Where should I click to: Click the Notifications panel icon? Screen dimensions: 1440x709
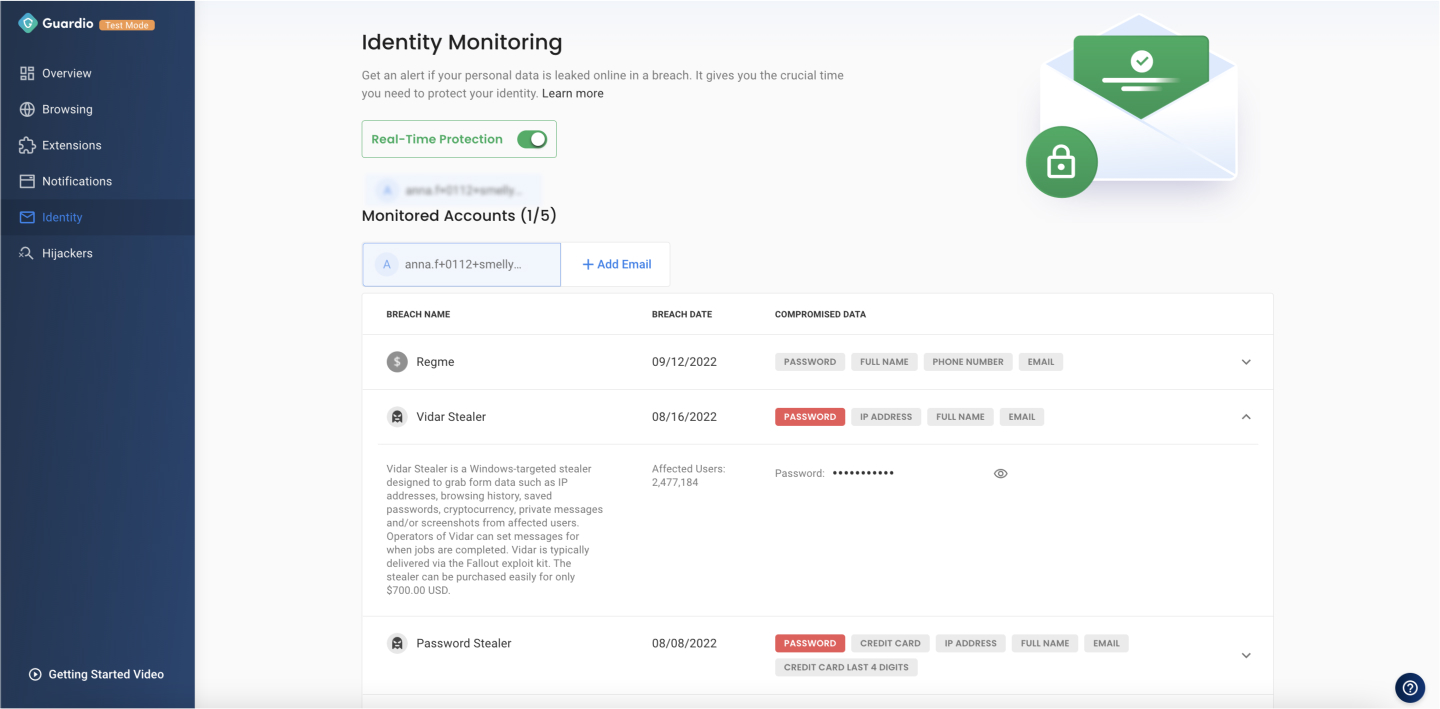pos(27,181)
